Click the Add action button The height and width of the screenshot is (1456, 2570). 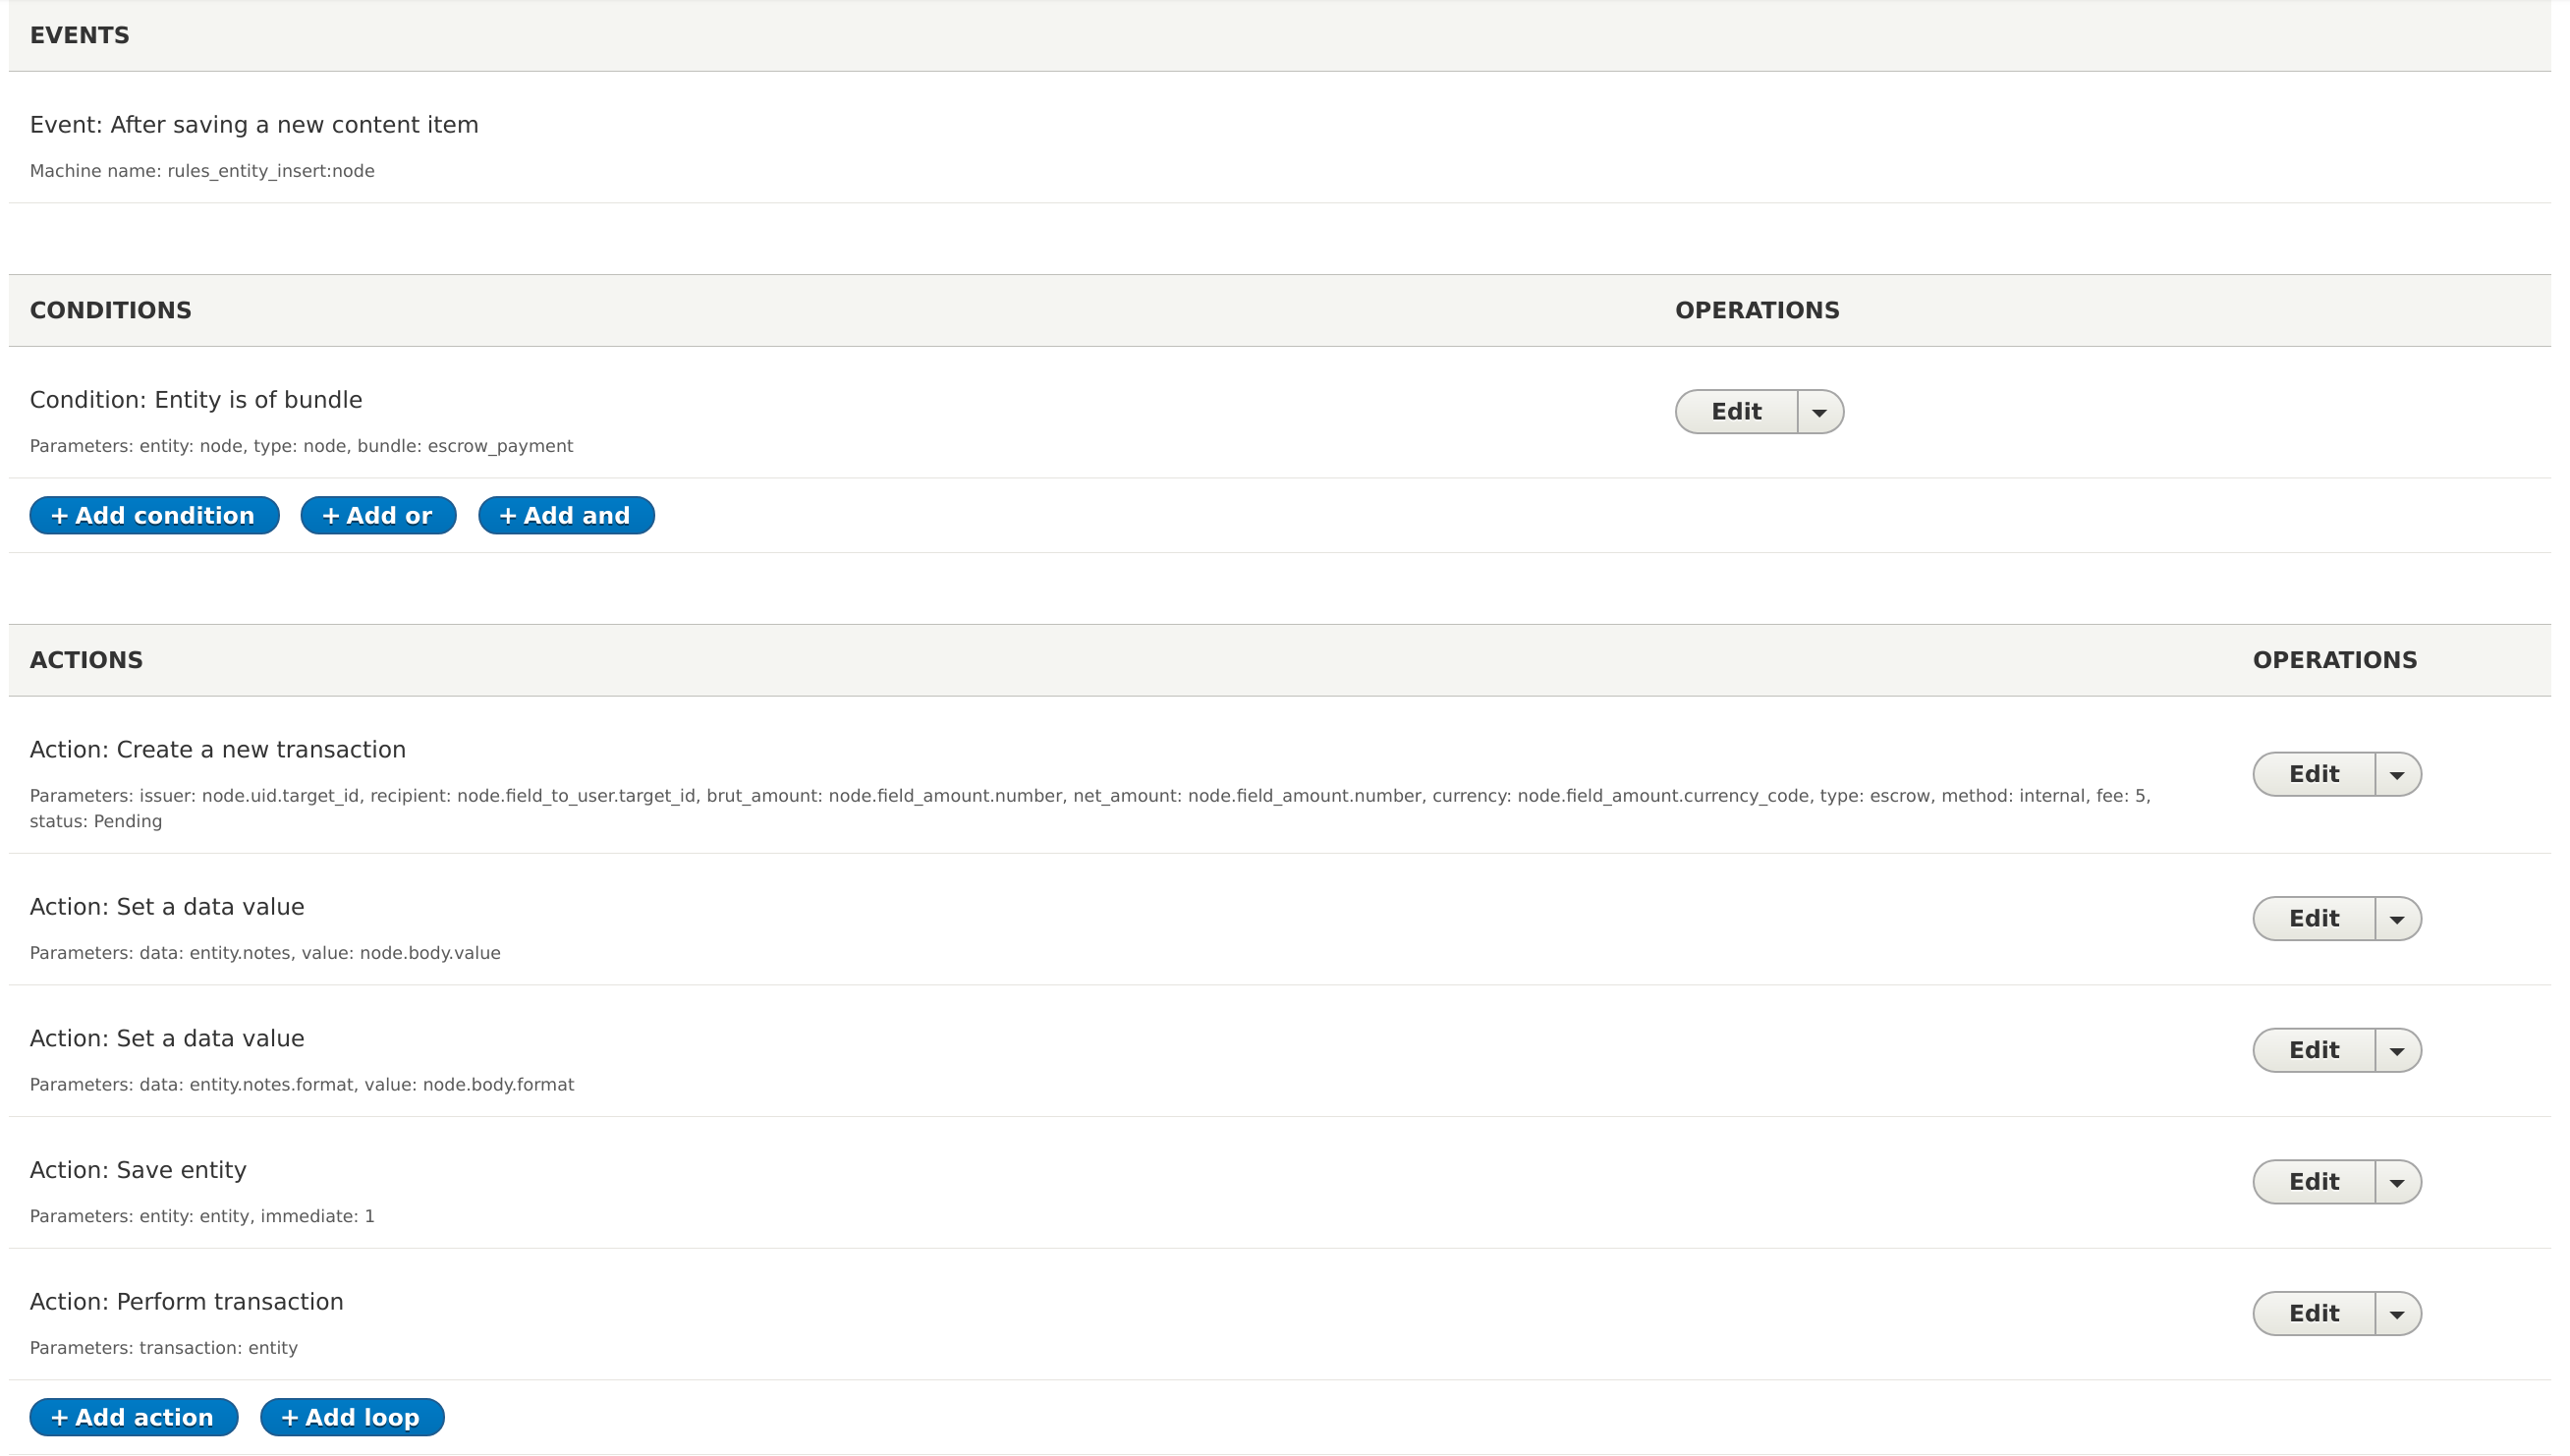point(134,1417)
